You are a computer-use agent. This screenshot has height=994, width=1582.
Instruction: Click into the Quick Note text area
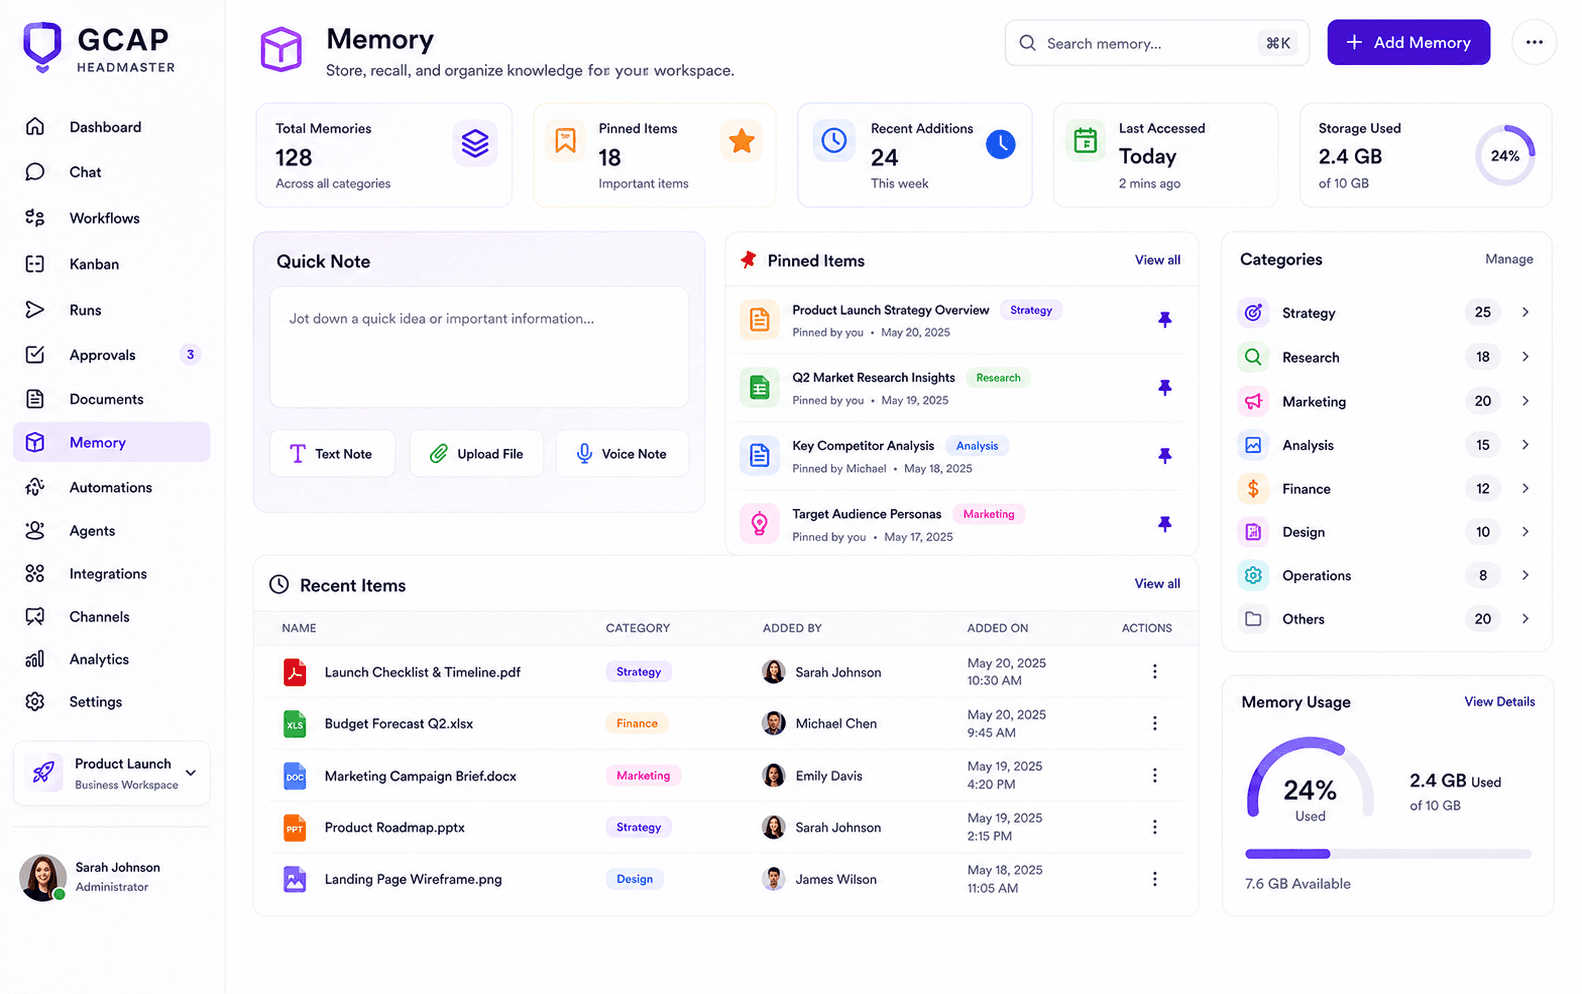point(479,347)
